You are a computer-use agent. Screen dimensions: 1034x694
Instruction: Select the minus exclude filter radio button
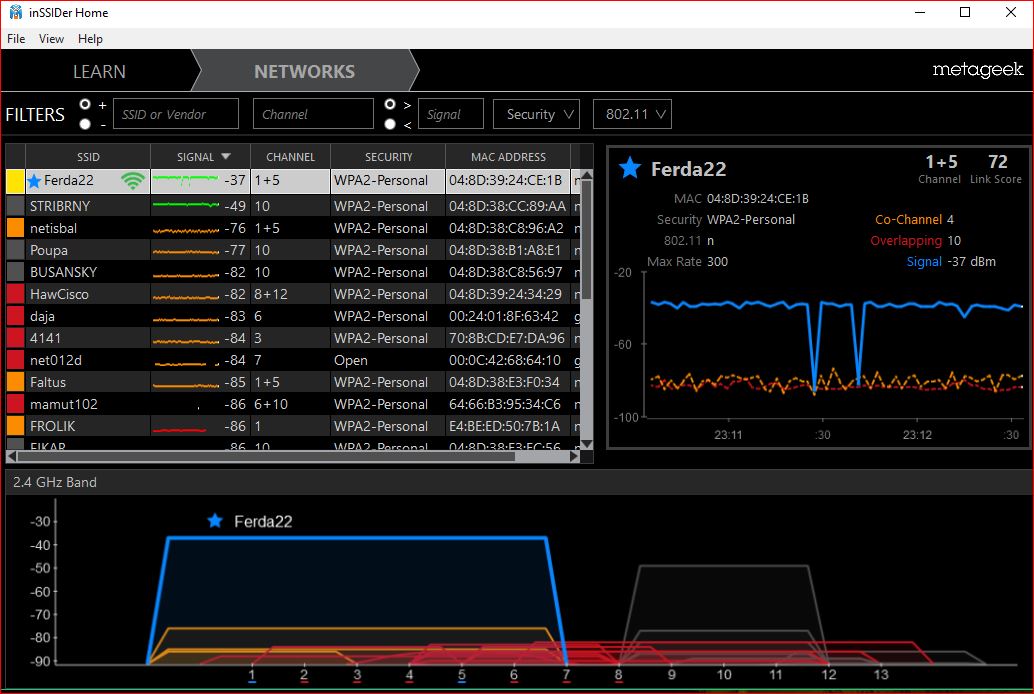(x=85, y=124)
